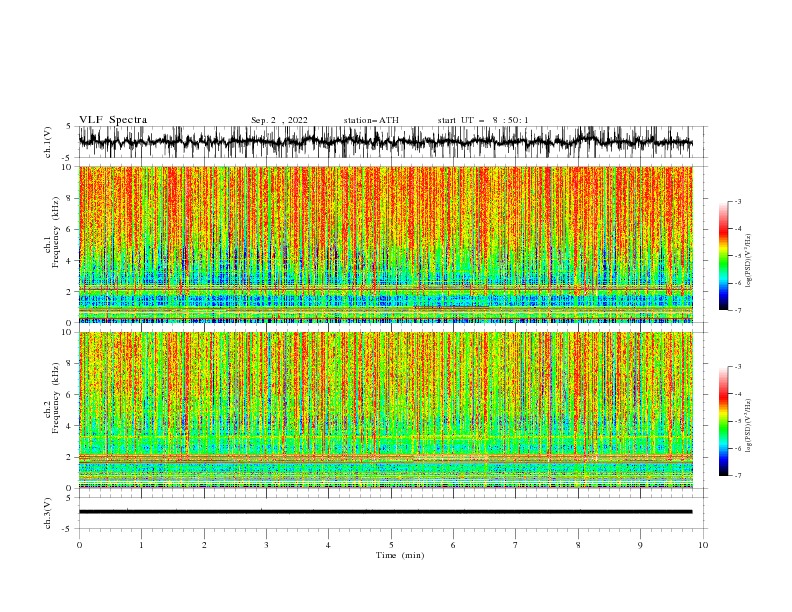This screenshot has height=612, width=792.
Task: Click the ch.1 frequency axis "8" tick label
Action: tap(71, 198)
